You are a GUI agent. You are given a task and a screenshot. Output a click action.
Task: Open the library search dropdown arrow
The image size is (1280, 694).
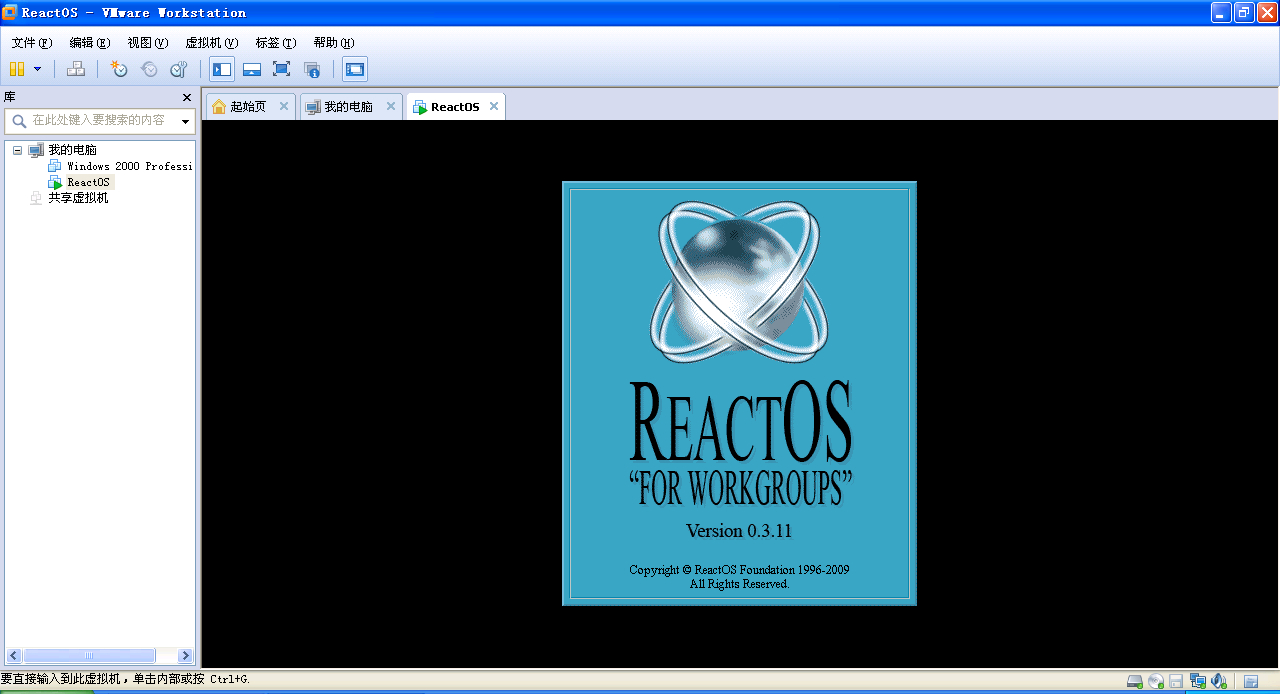click(x=185, y=121)
